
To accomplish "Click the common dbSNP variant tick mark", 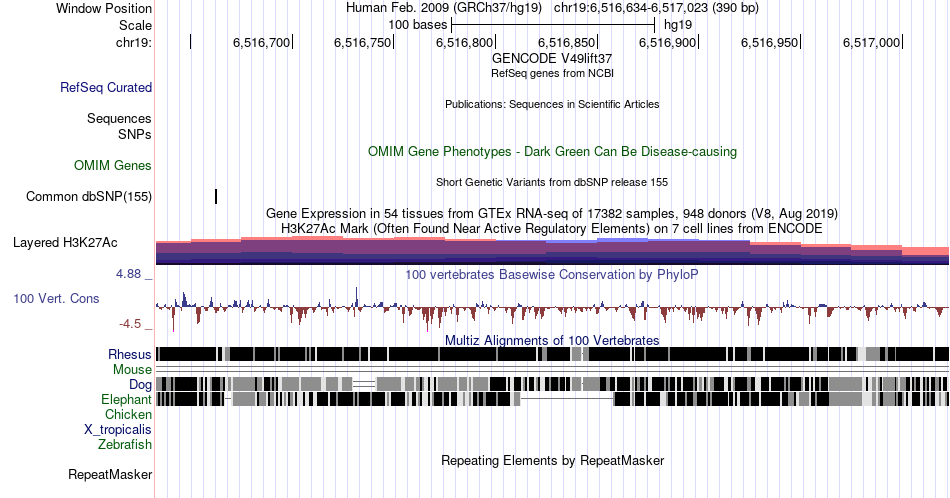I will coord(216,196).
